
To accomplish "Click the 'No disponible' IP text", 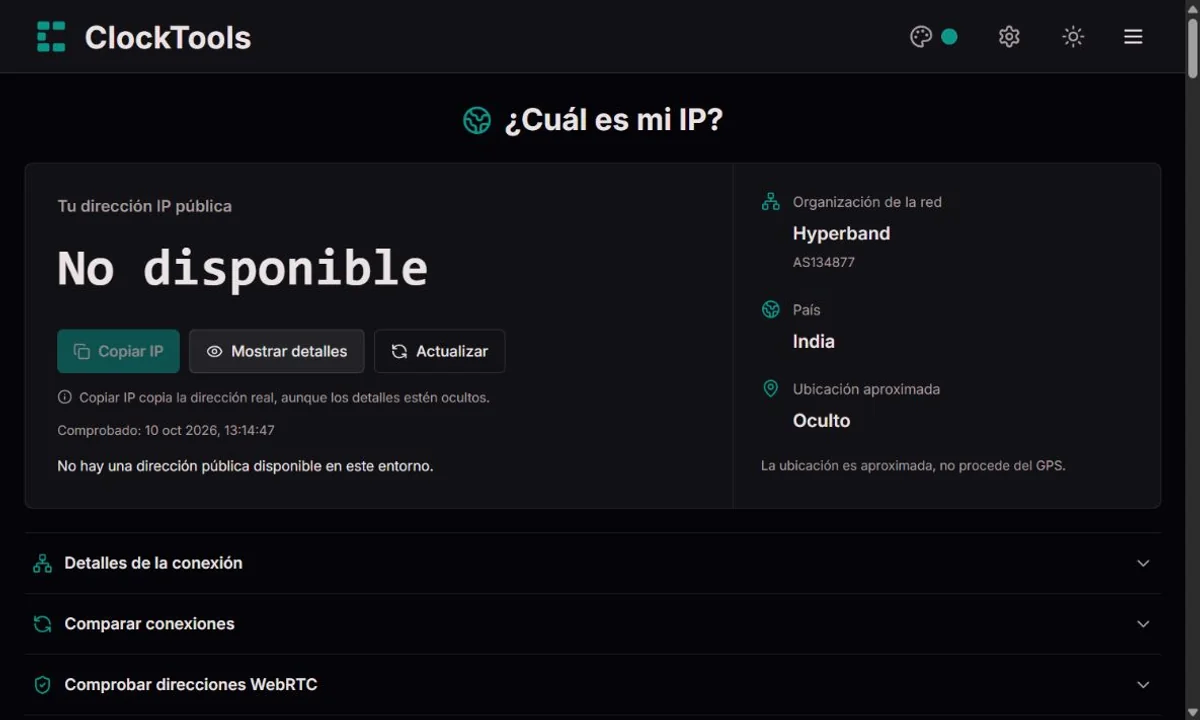I will [243, 268].
